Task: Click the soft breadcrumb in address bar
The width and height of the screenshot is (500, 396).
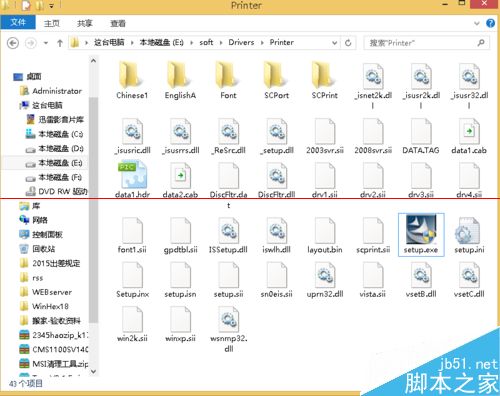Action: (x=206, y=42)
